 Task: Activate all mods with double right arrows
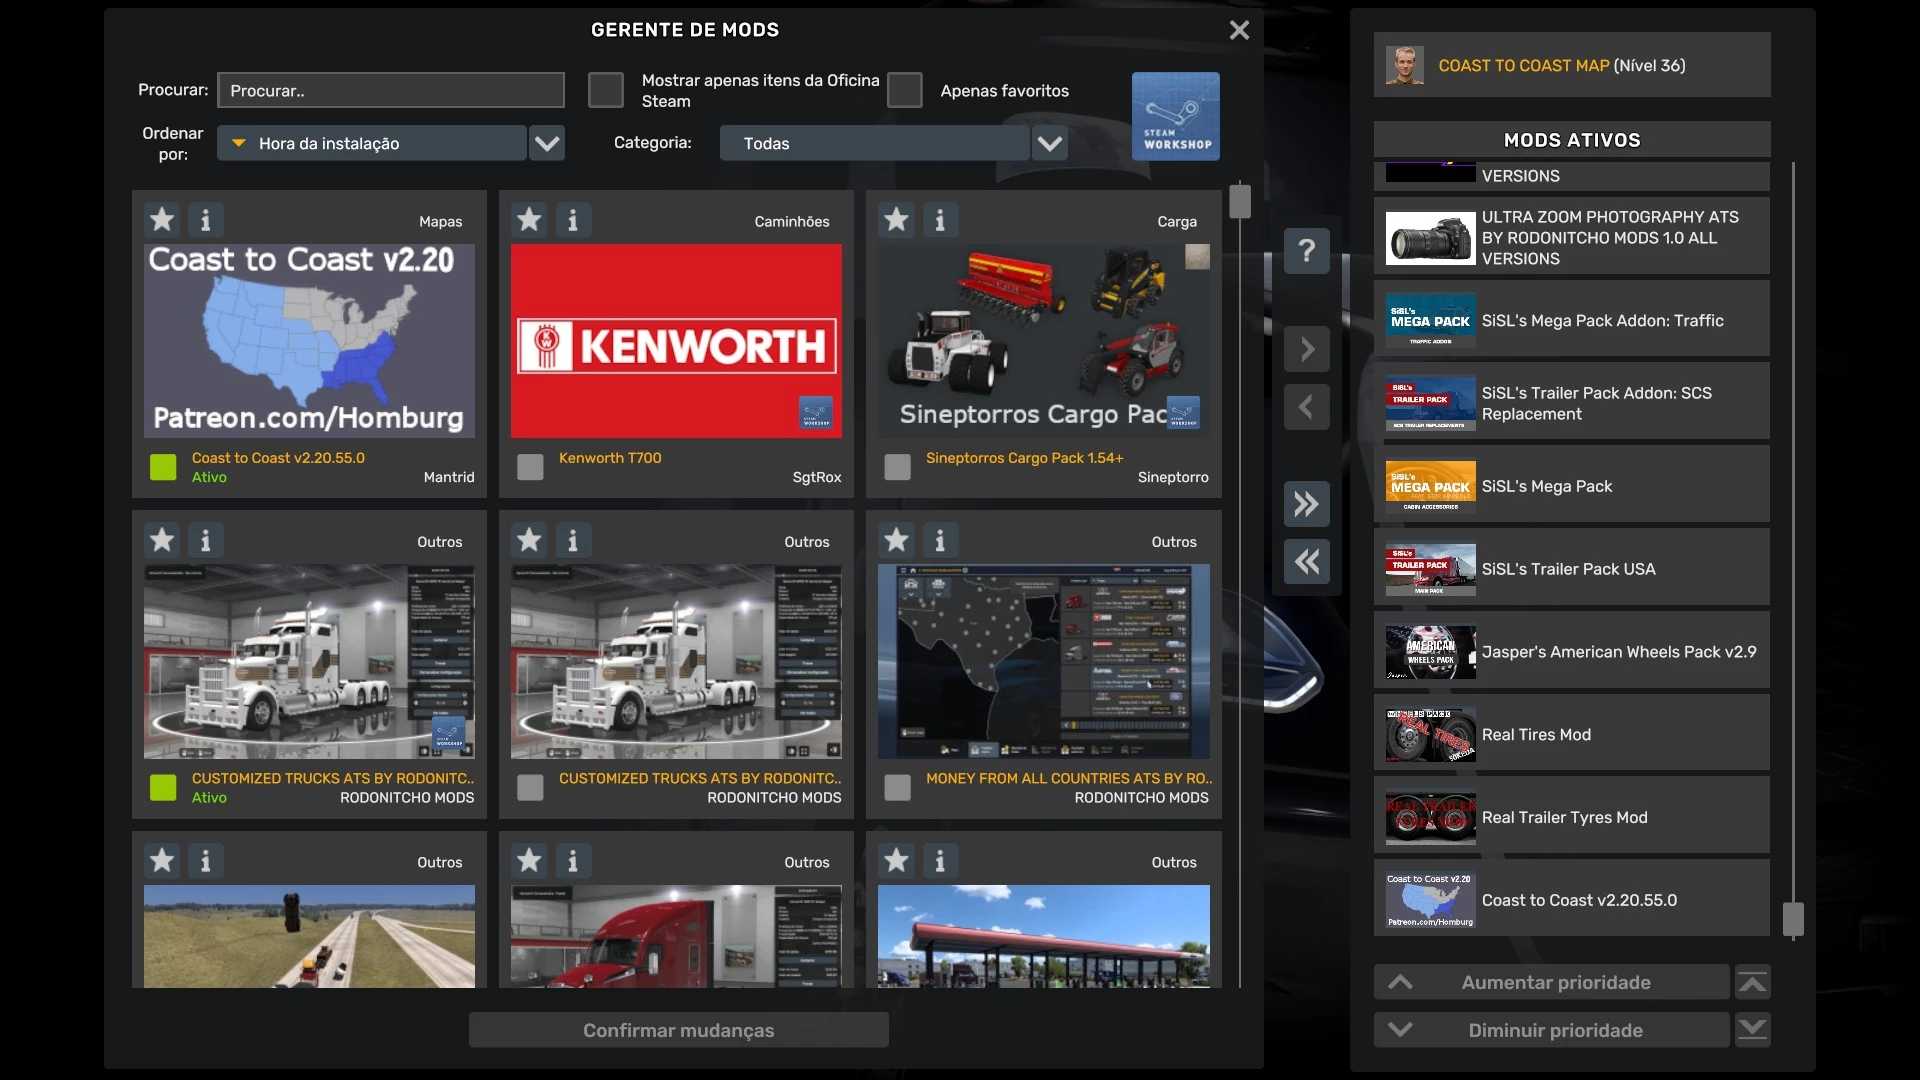click(1306, 504)
